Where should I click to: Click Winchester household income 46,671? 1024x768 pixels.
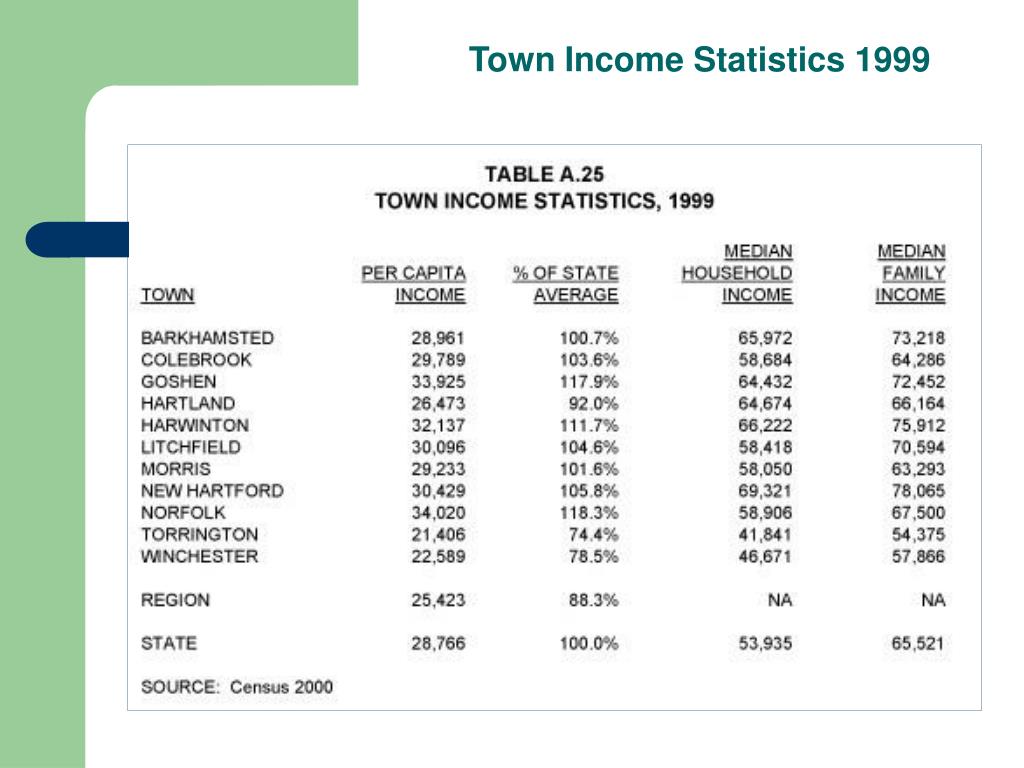765,556
